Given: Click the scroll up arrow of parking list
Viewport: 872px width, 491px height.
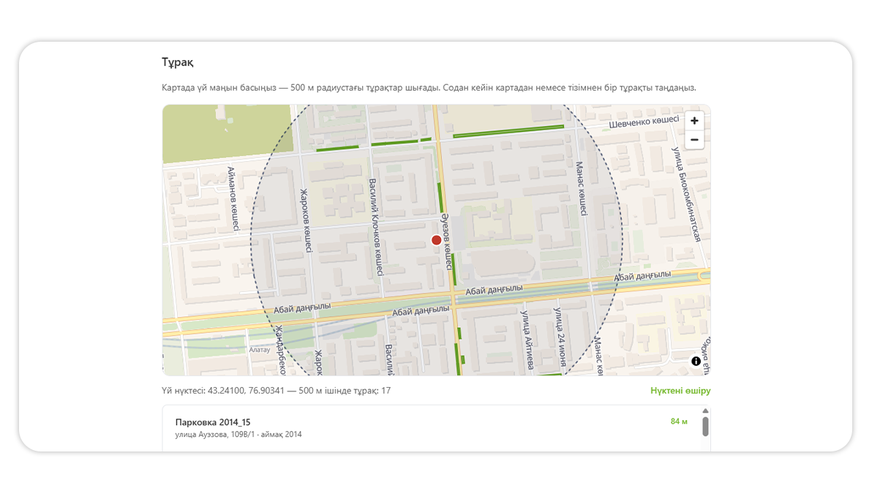Looking at the screenshot, I should click(x=705, y=411).
